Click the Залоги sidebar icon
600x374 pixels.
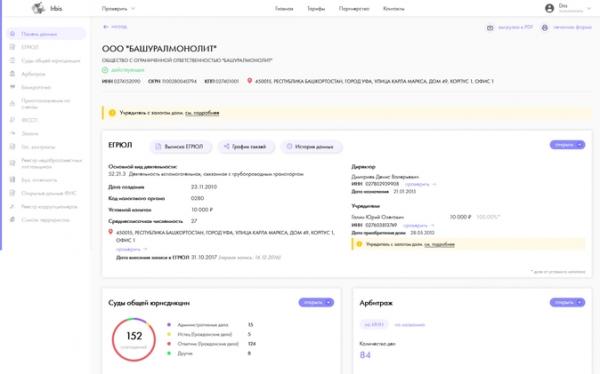[12, 133]
